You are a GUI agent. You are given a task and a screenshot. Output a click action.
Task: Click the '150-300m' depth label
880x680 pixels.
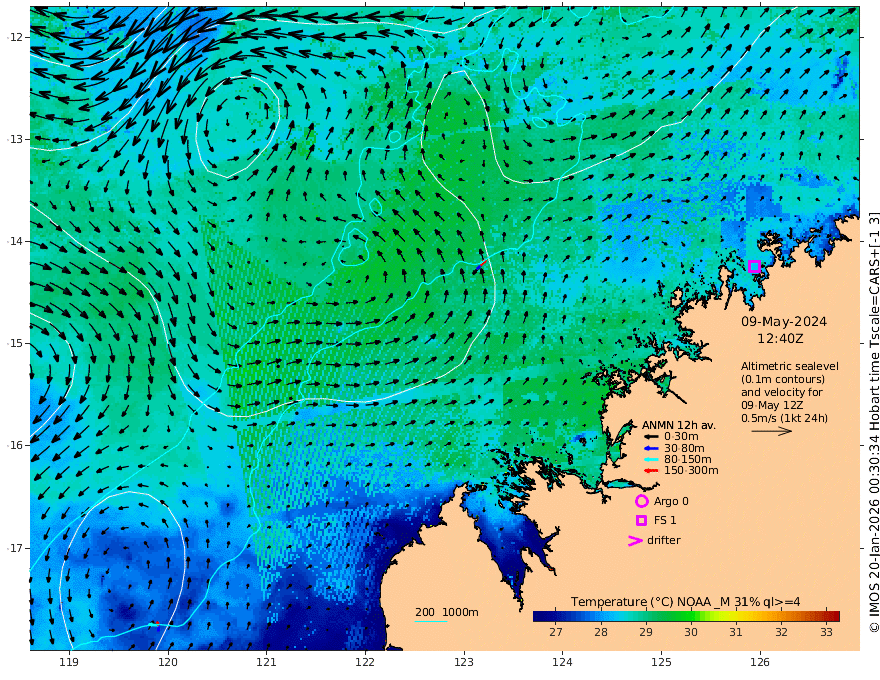[x=691, y=471]
